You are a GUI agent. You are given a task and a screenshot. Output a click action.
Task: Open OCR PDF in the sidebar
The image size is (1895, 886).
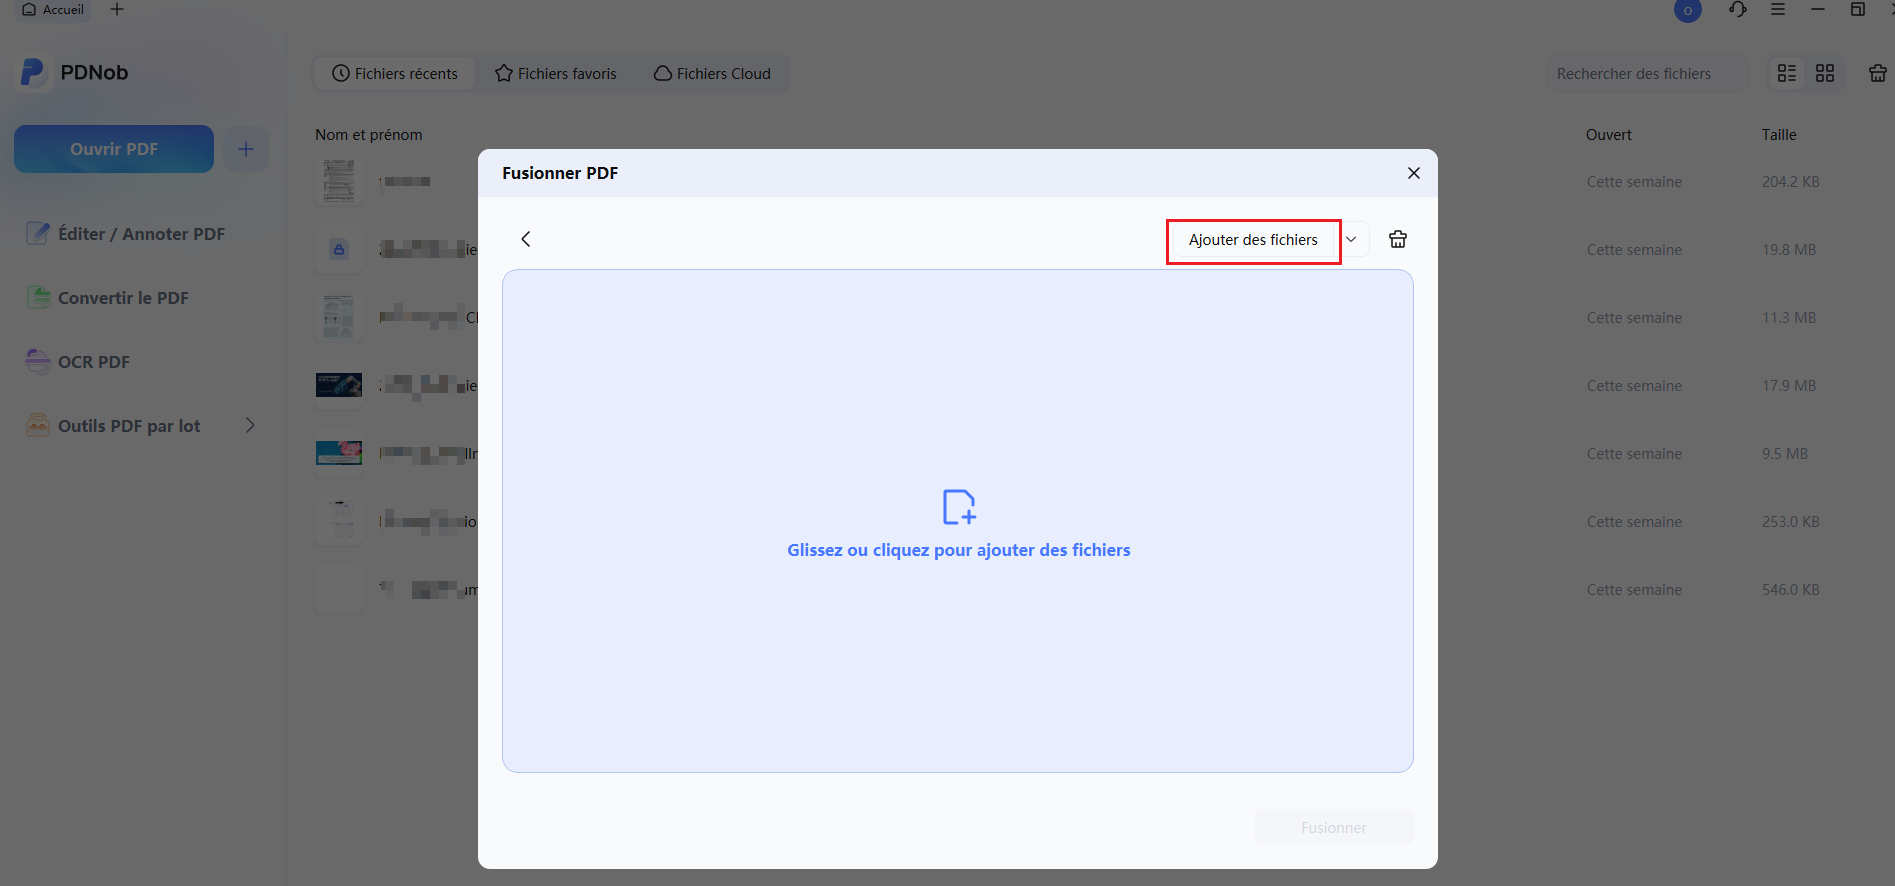click(78, 362)
